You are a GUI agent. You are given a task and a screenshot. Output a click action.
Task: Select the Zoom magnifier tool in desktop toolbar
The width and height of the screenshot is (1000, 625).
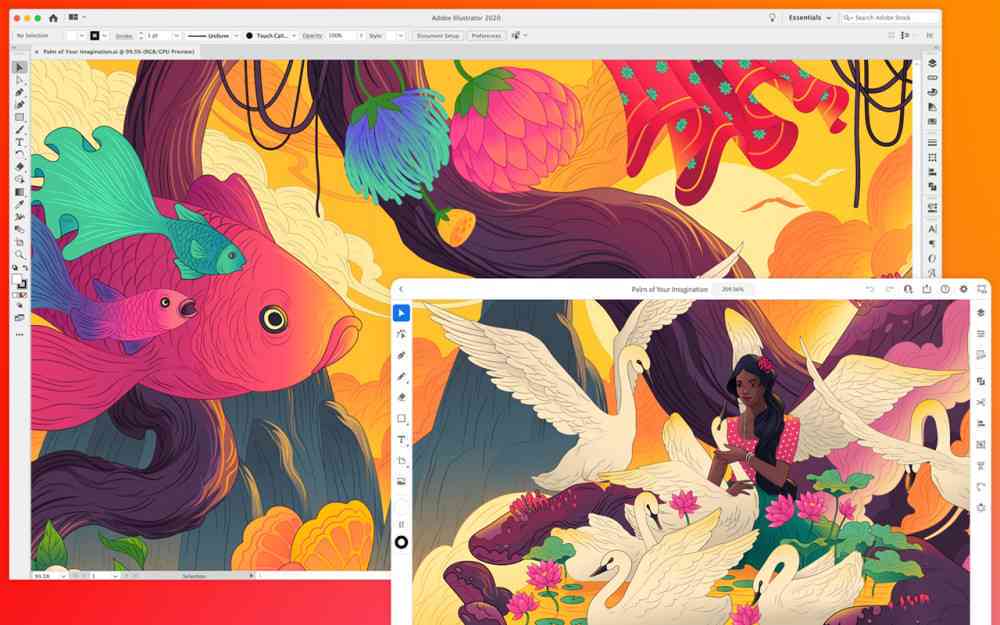(x=20, y=254)
